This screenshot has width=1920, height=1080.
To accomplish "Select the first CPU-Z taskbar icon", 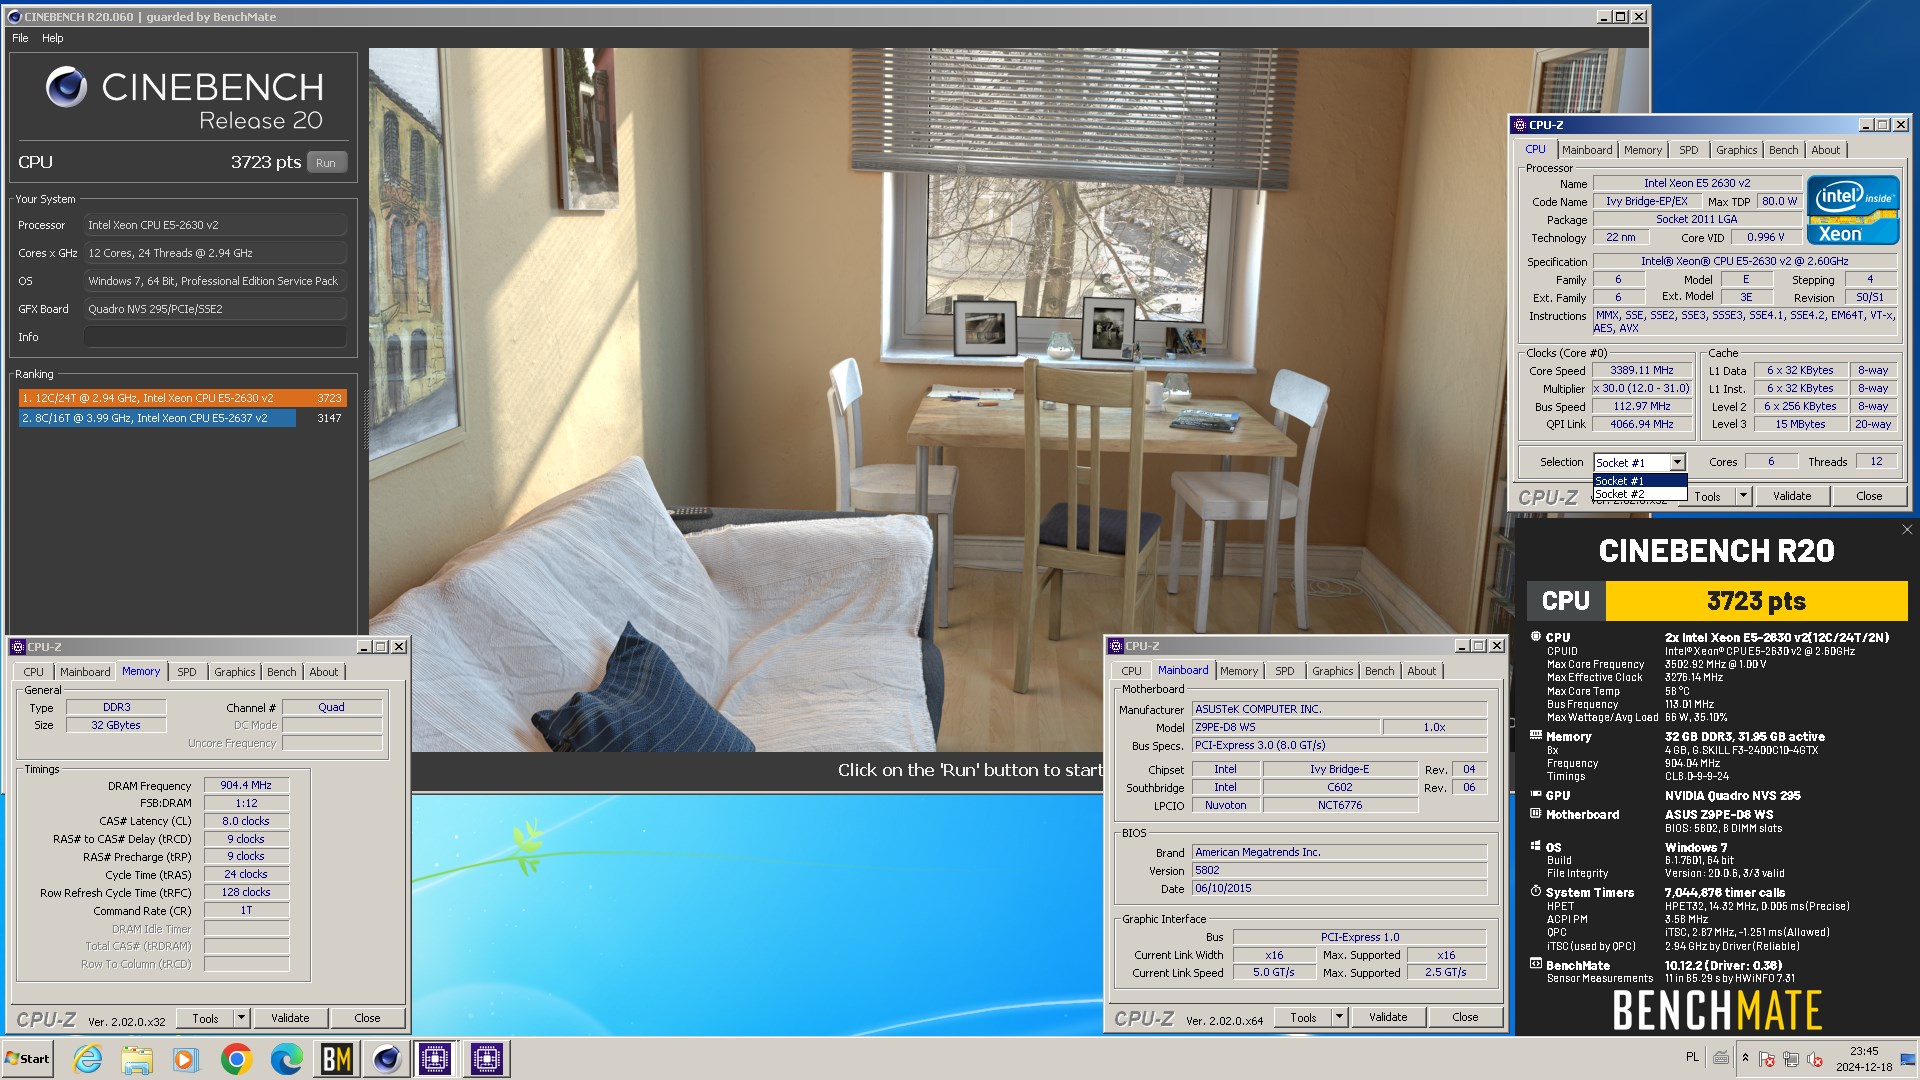I will tap(436, 1059).
